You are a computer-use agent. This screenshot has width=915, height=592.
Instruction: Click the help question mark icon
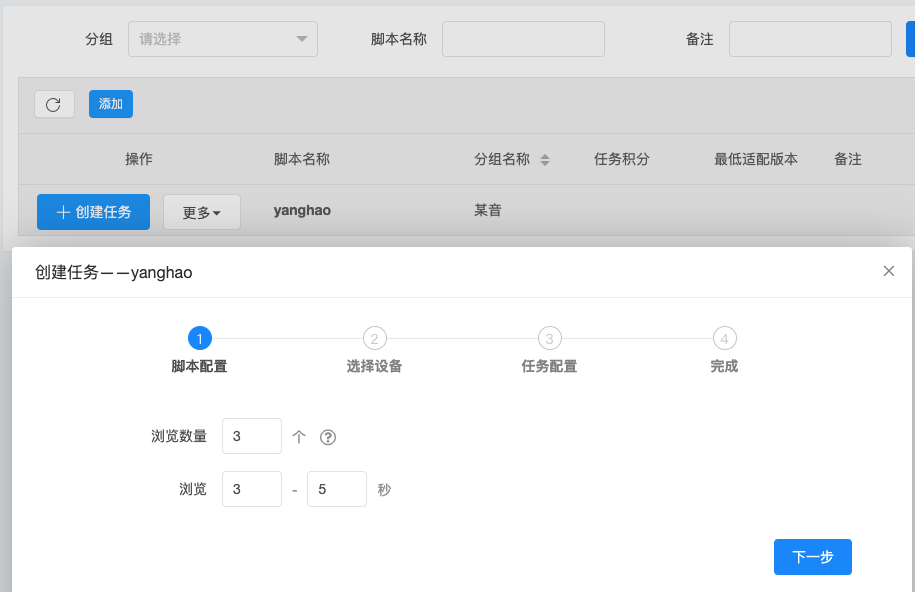327,437
